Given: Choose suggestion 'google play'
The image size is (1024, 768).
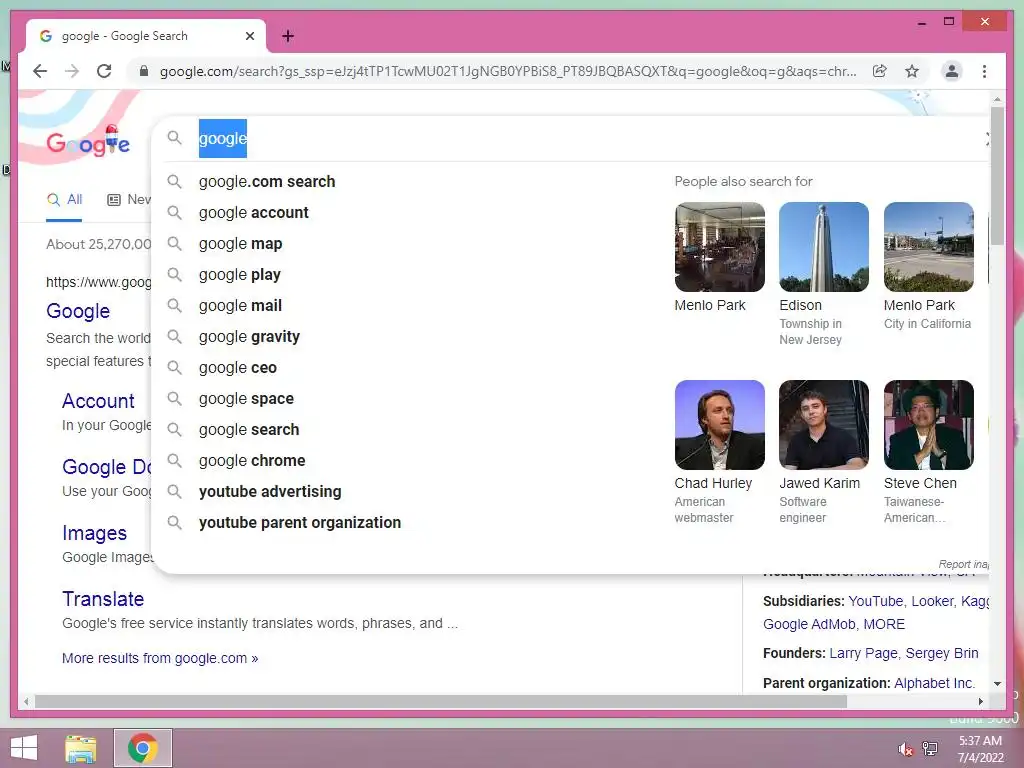Looking at the screenshot, I should tap(240, 274).
